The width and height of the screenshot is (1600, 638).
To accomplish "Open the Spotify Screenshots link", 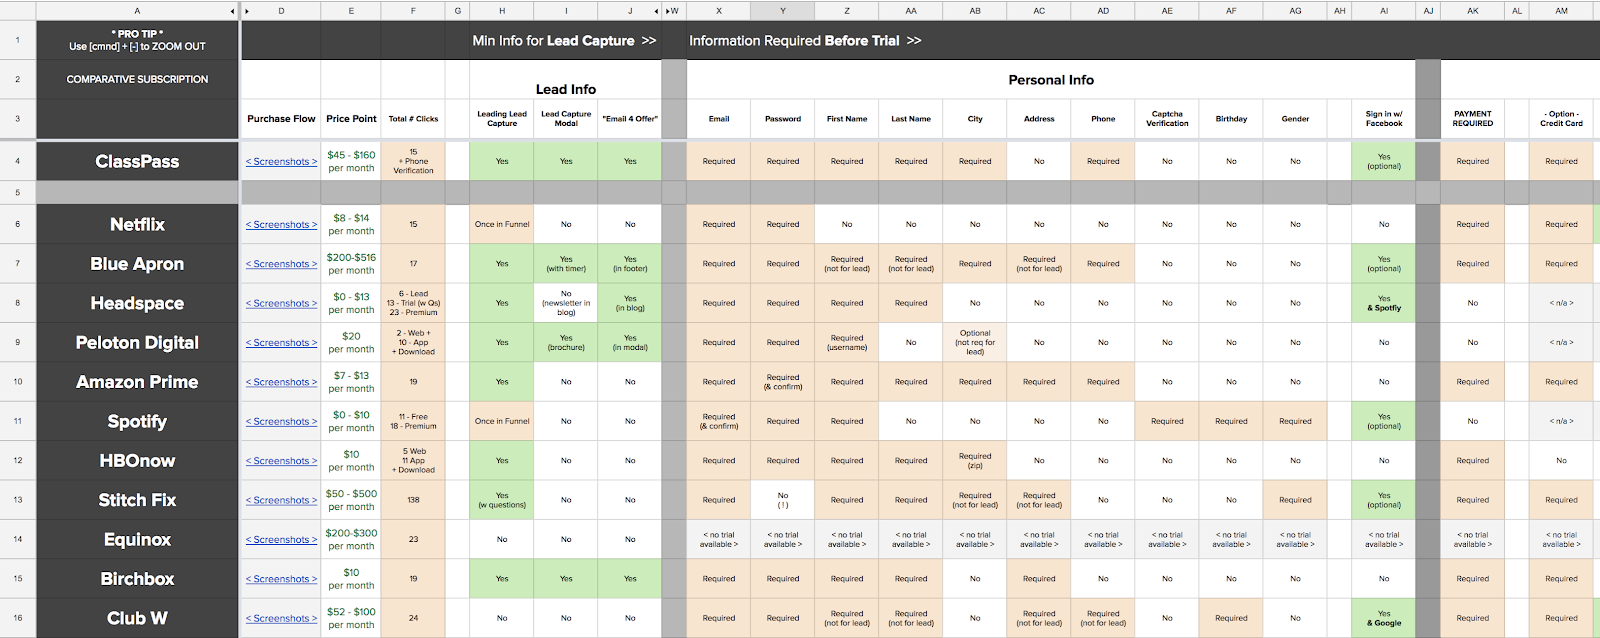I will click(281, 422).
